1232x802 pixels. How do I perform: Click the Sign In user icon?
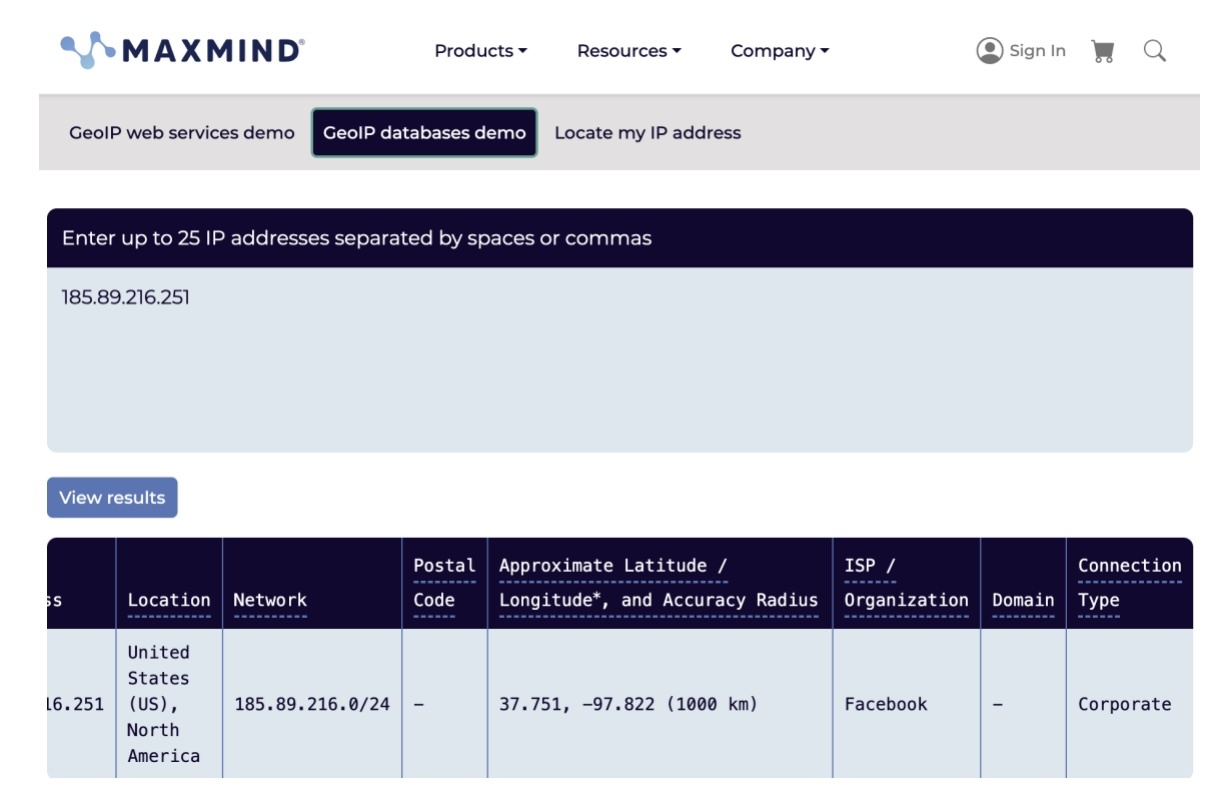pyautogui.click(x=989, y=51)
